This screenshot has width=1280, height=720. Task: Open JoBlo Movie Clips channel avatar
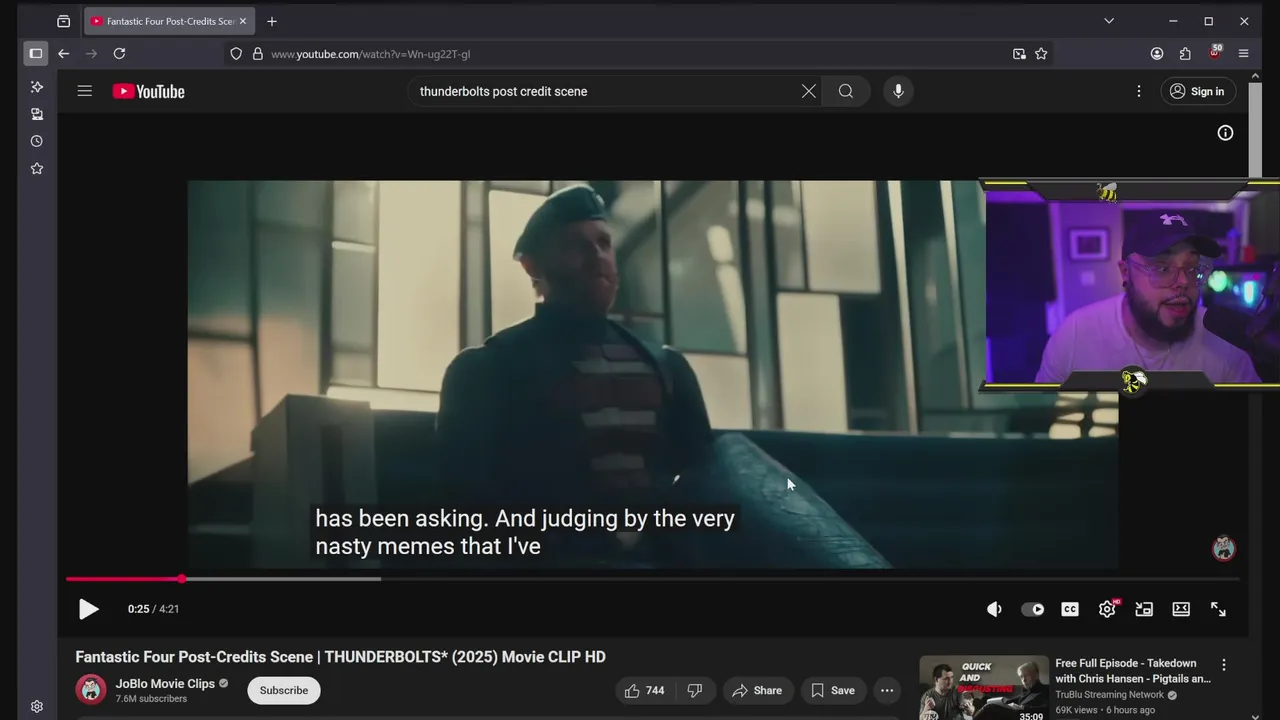point(91,690)
